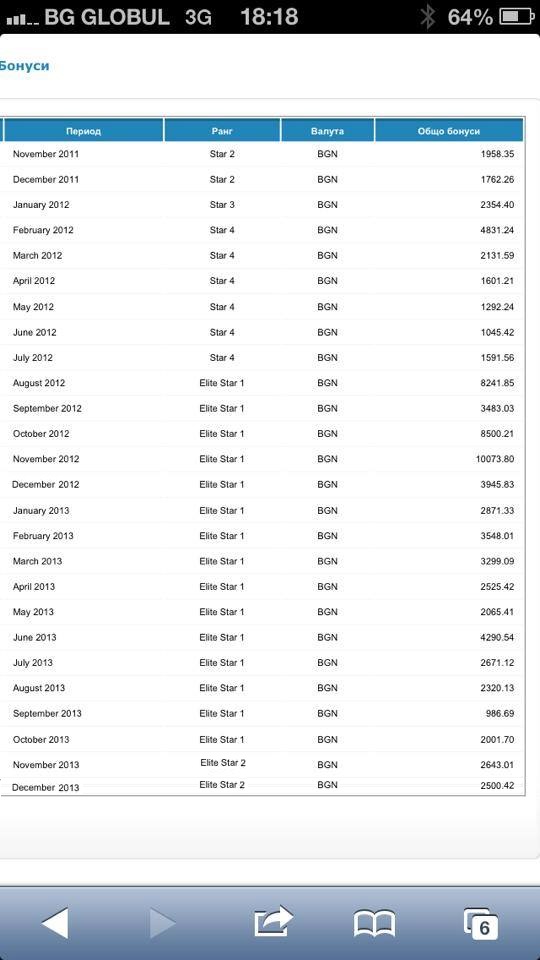This screenshot has height=960, width=540.
Task: Open the Бонуси heading link
Action: click(x=24, y=66)
